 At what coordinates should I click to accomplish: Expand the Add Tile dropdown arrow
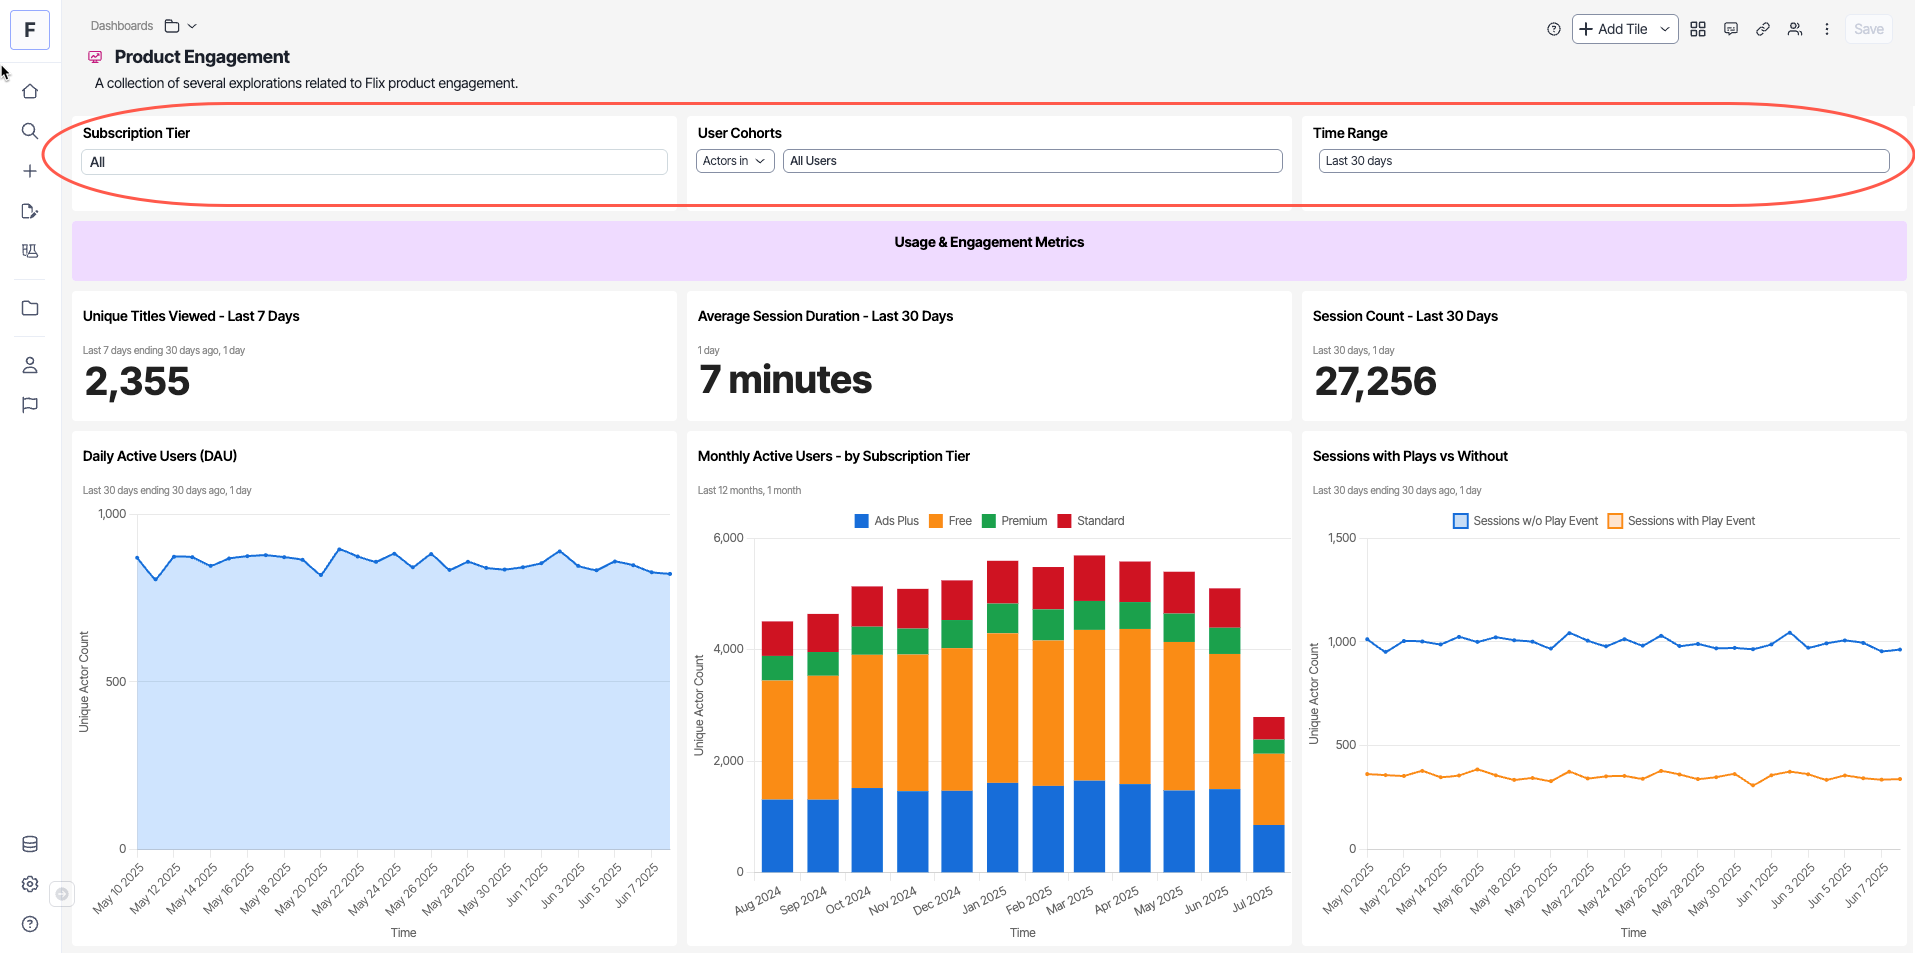coord(1665,29)
